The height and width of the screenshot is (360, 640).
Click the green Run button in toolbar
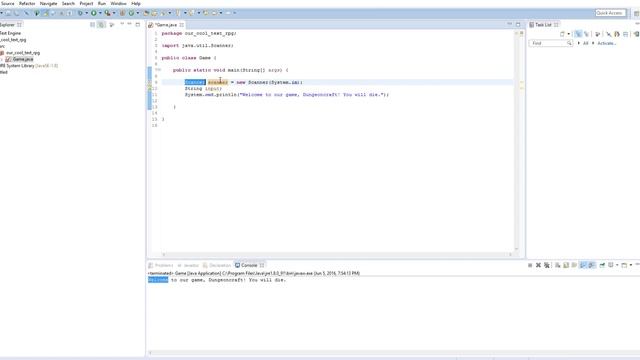(x=94, y=13)
